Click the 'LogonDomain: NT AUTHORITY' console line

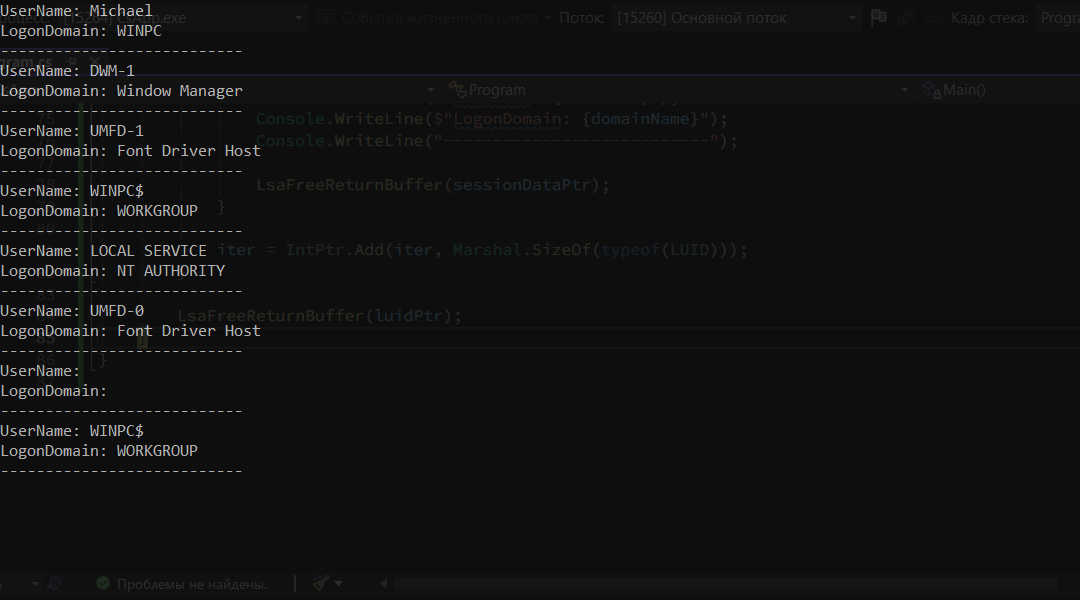(x=112, y=271)
